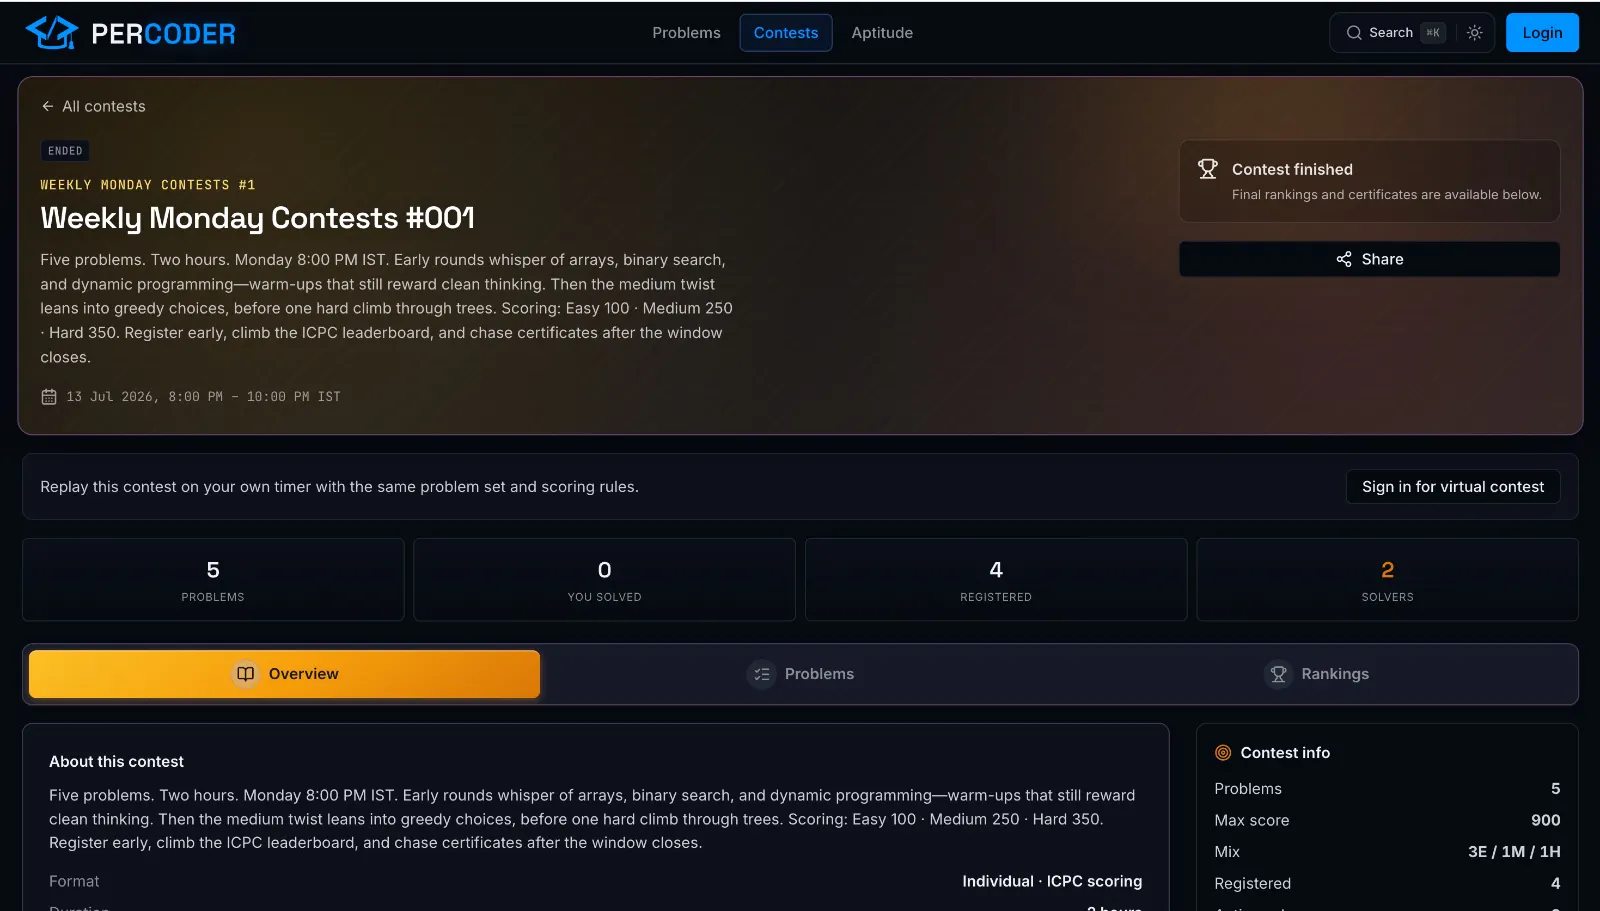Viewport: 1600px width, 911px height.
Task: Click the ⌘K shortcut badge
Action: click(x=1433, y=33)
